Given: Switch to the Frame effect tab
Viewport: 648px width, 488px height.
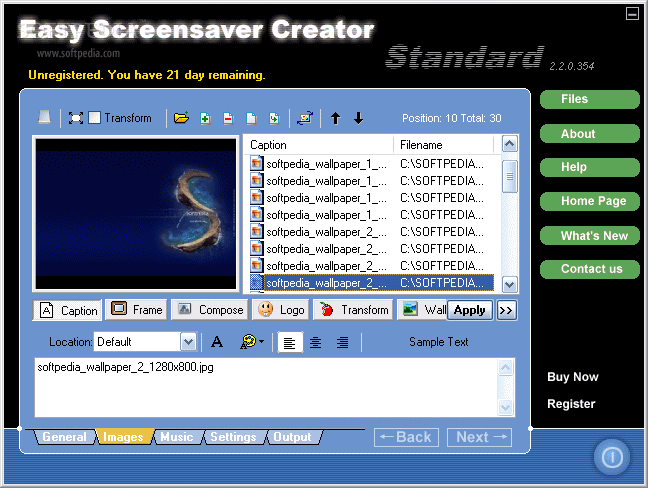Looking at the screenshot, I should point(136,309).
